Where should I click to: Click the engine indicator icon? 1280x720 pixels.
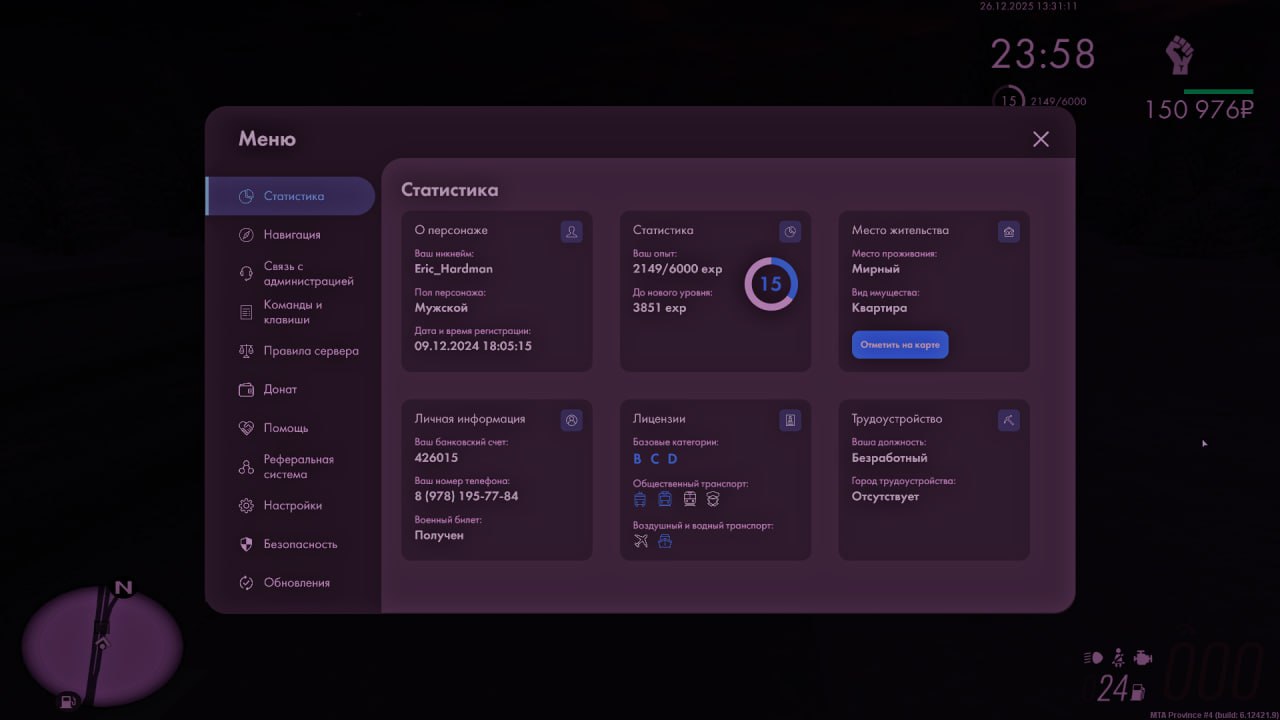tap(1144, 658)
